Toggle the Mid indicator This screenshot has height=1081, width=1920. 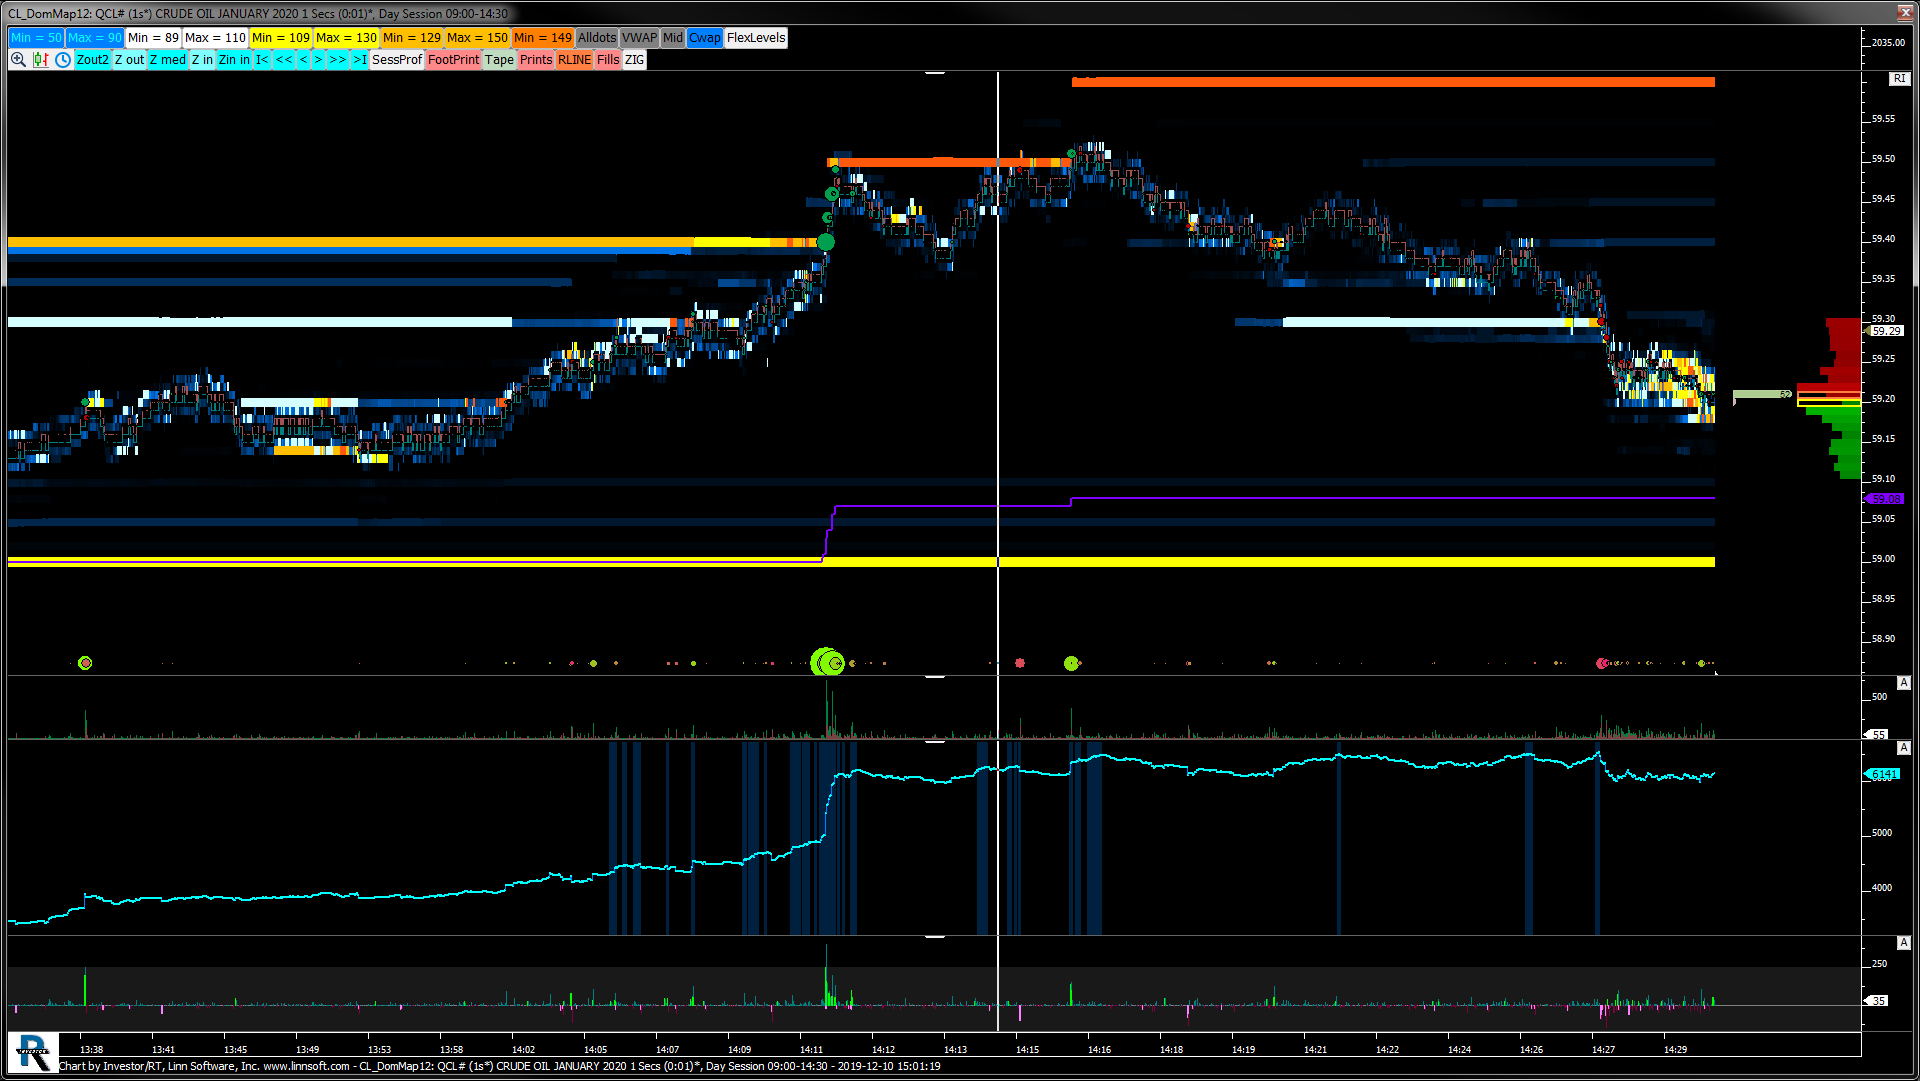[673, 38]
